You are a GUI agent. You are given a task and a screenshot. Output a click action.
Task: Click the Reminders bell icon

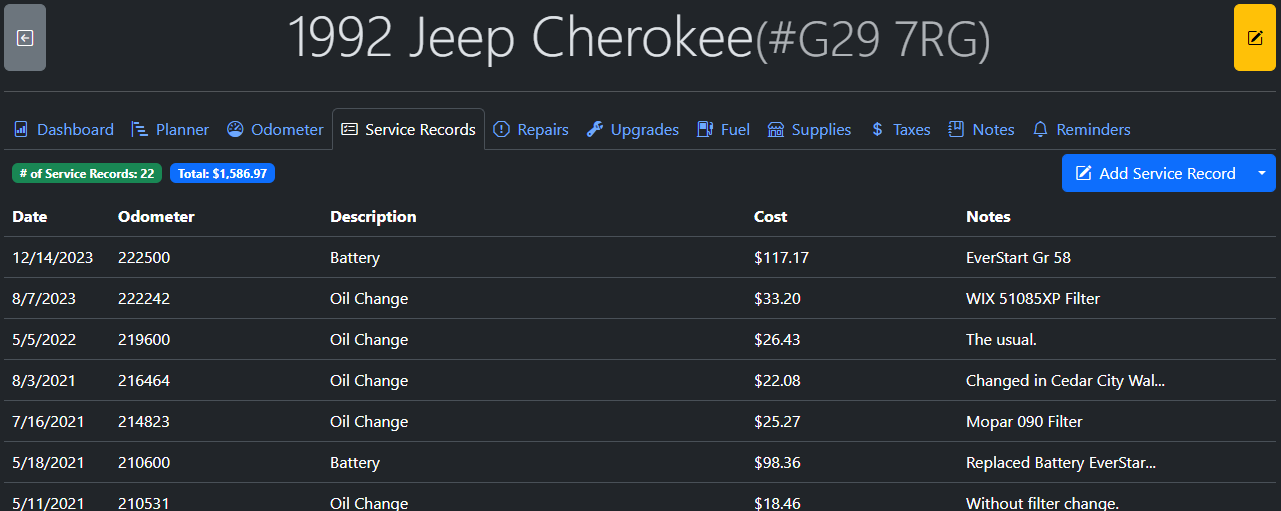pos(1040,130)
